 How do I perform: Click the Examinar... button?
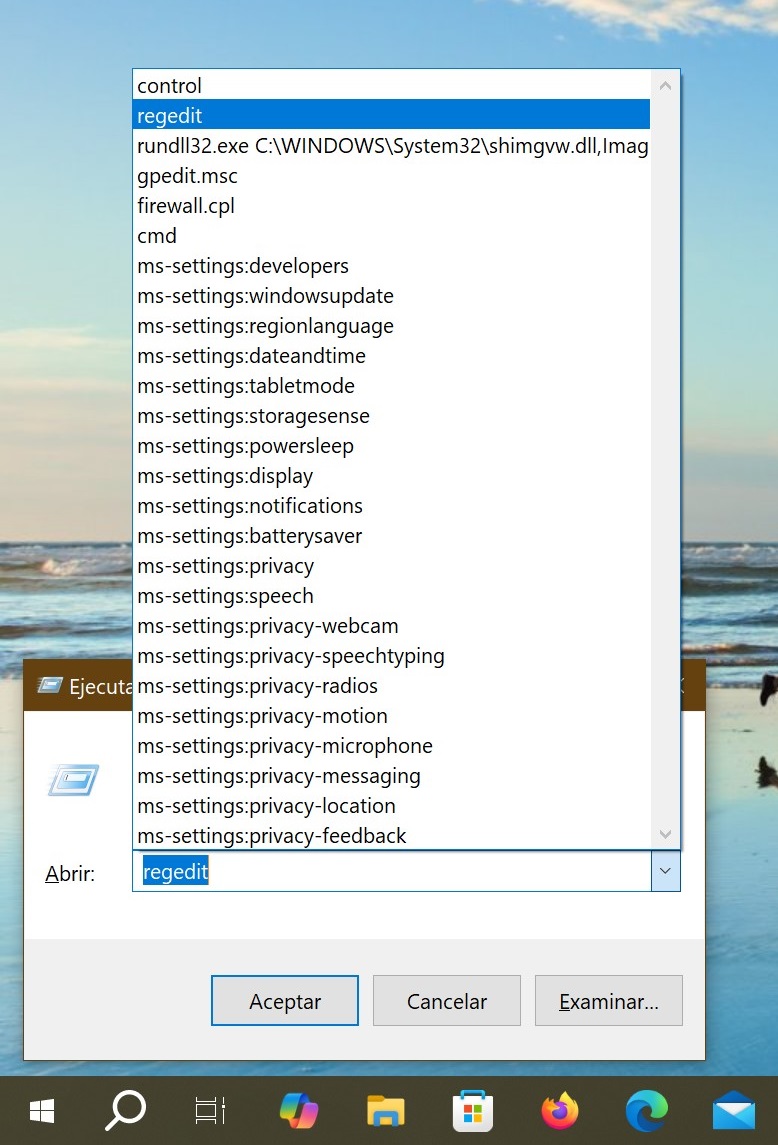[x=609, y=1000]
